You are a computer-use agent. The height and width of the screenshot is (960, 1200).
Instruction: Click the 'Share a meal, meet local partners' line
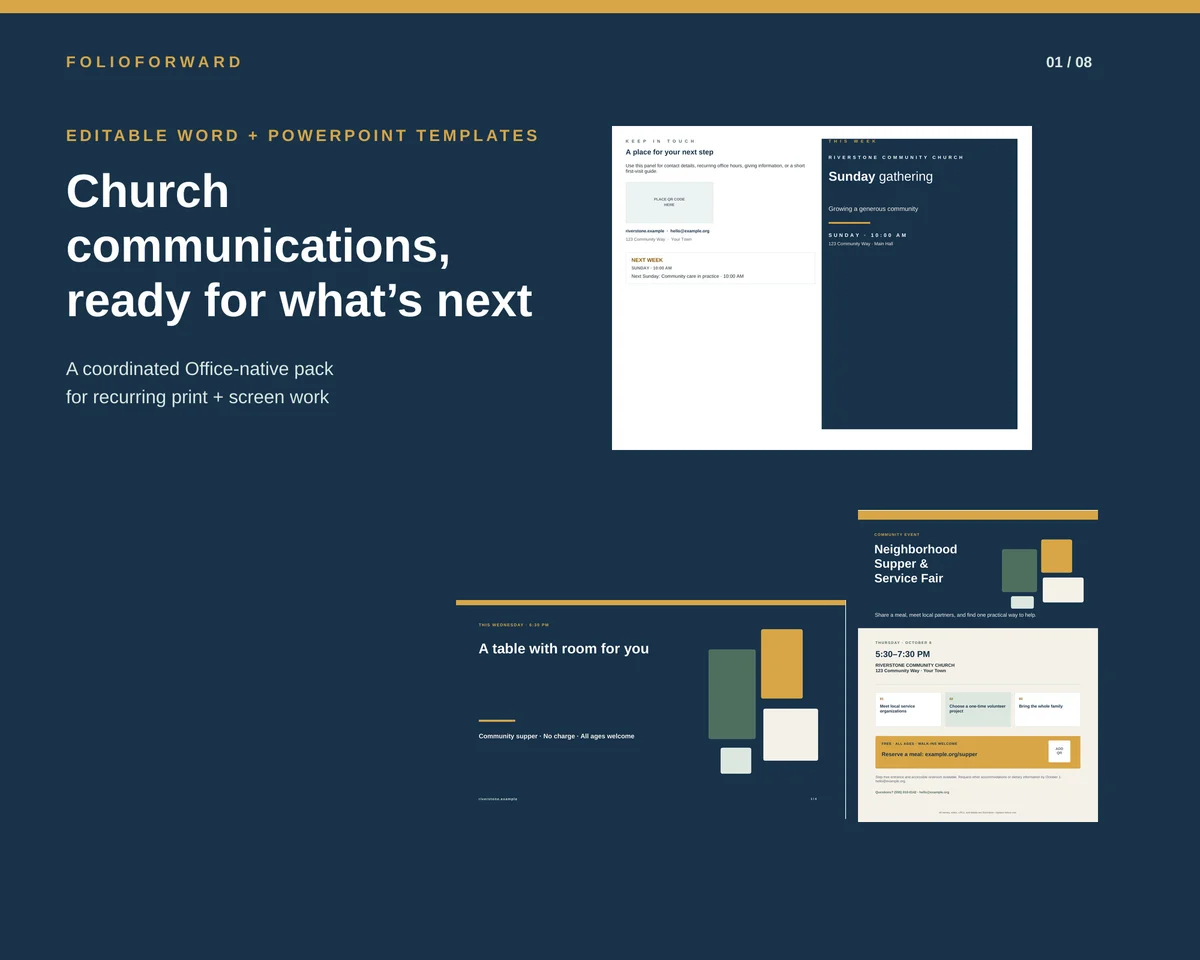pyautogui.click(x=955, y=615)
